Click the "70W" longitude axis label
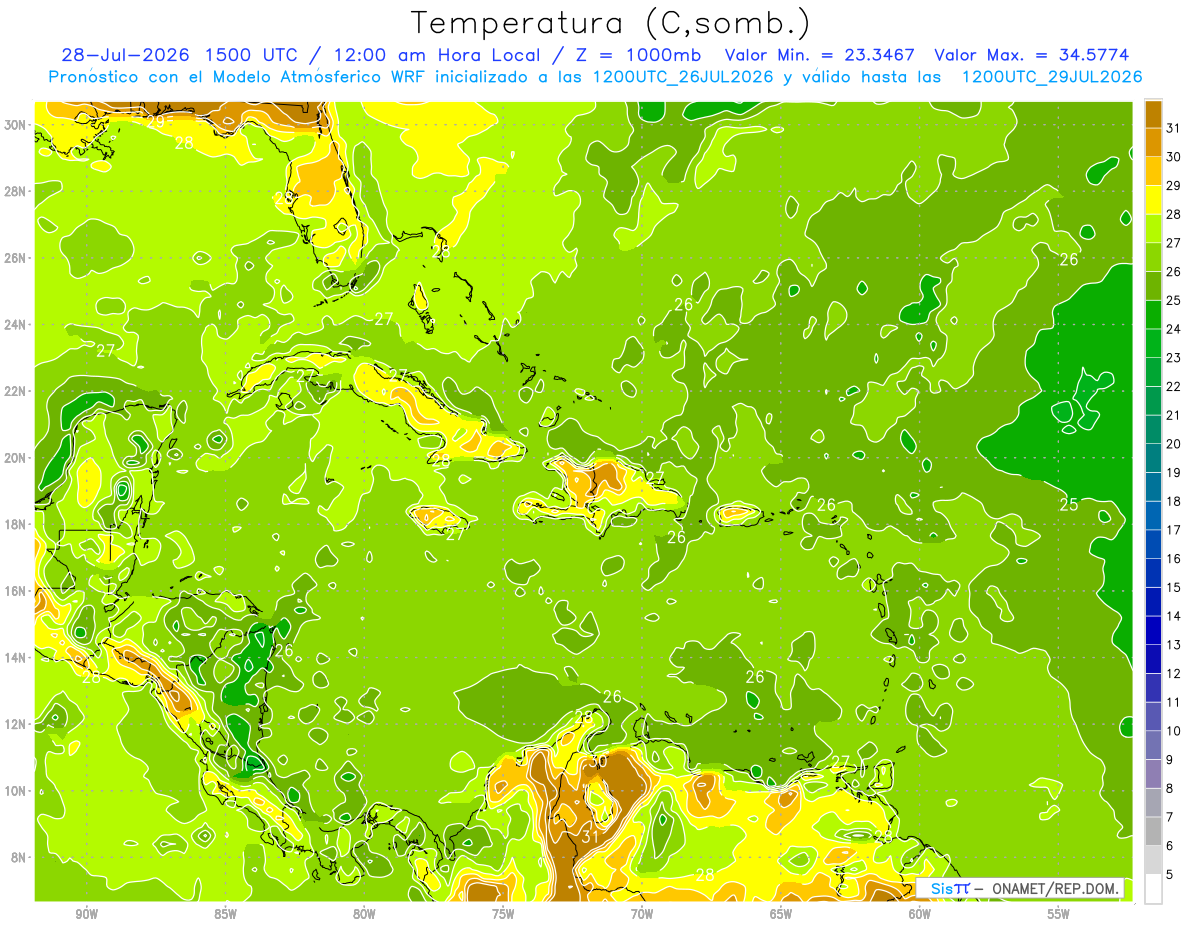 pyautogui.click(x=642, y=914)
